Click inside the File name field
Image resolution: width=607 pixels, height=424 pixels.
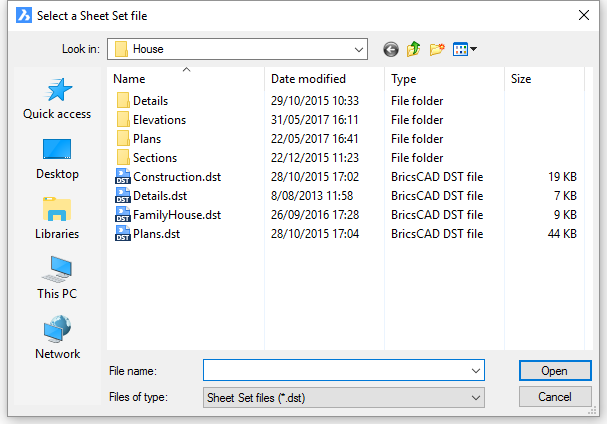tap(334, 371)
